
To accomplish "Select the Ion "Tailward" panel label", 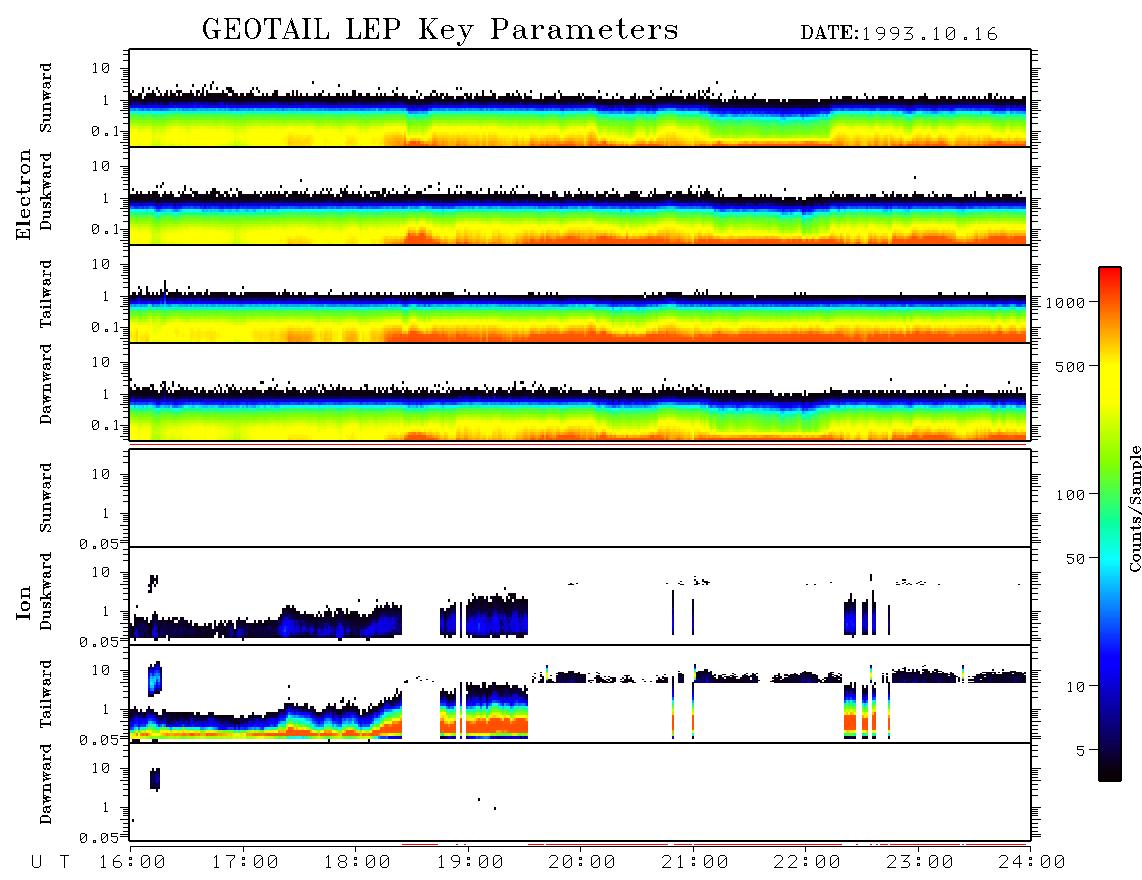I will (x=46, y=694).
